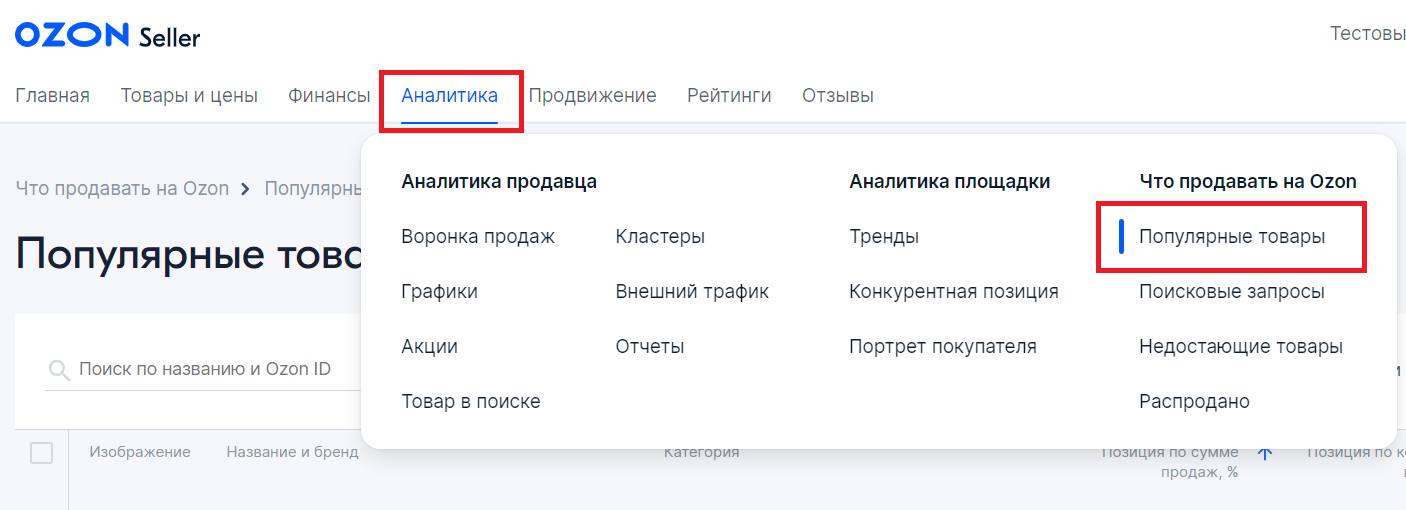Open the Рейтинги tab
This screenshot has height=510, width=1406.
729,96
